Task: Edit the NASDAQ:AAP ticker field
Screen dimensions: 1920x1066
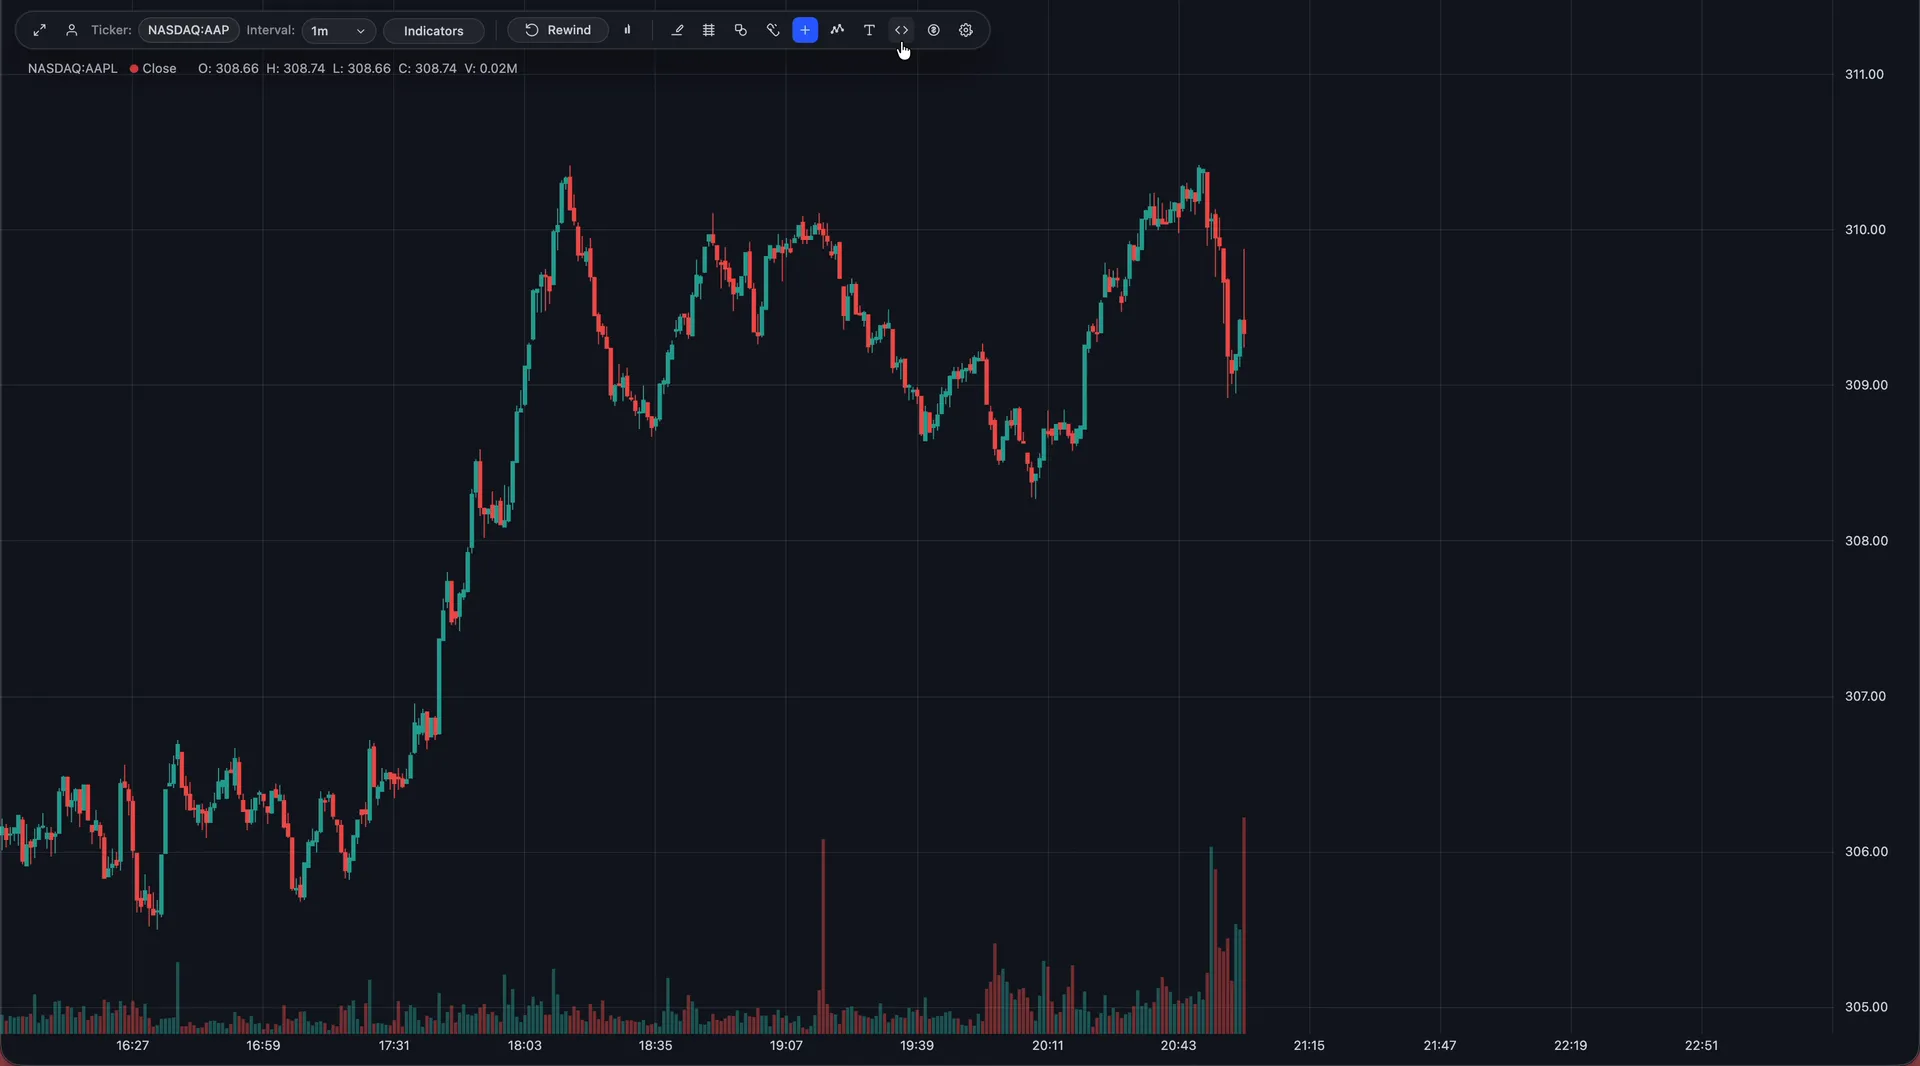Action: tap(188, 30)
